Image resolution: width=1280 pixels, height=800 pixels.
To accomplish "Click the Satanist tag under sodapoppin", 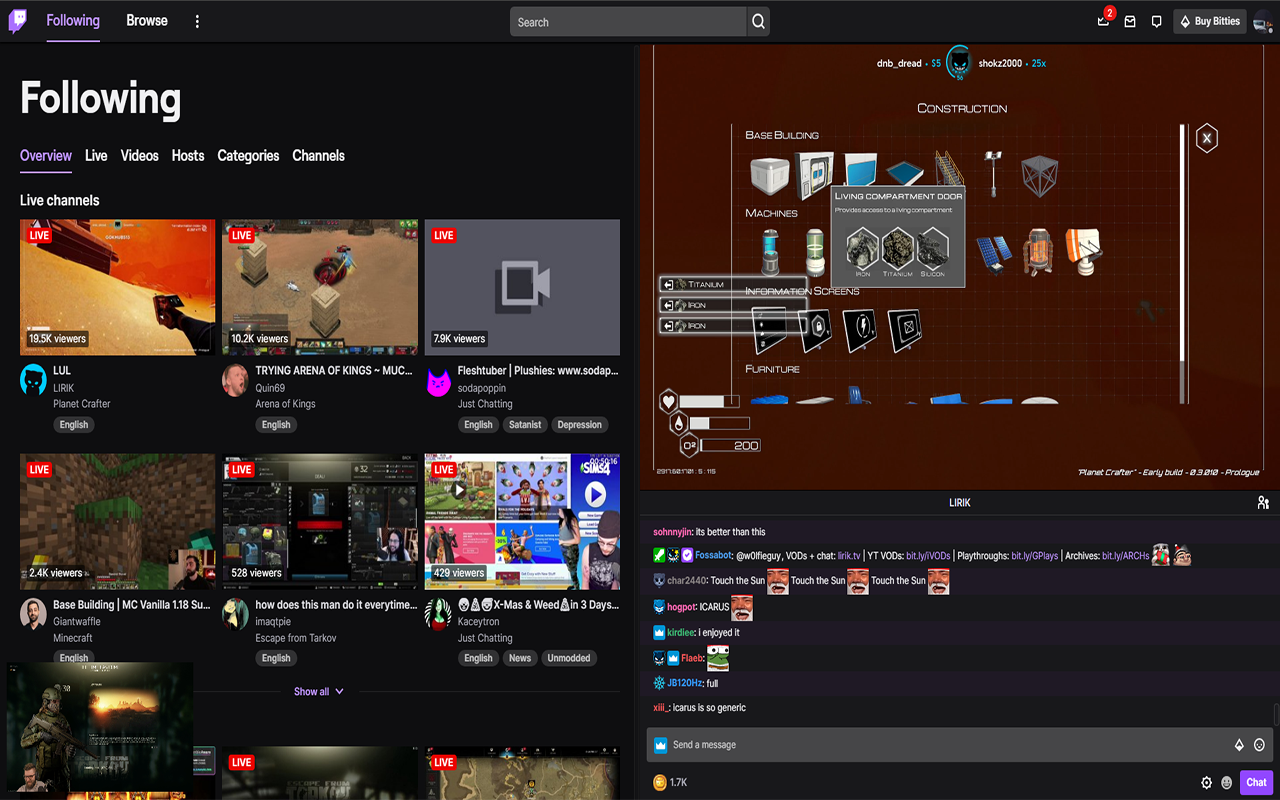I will click(x=525, y=425).
